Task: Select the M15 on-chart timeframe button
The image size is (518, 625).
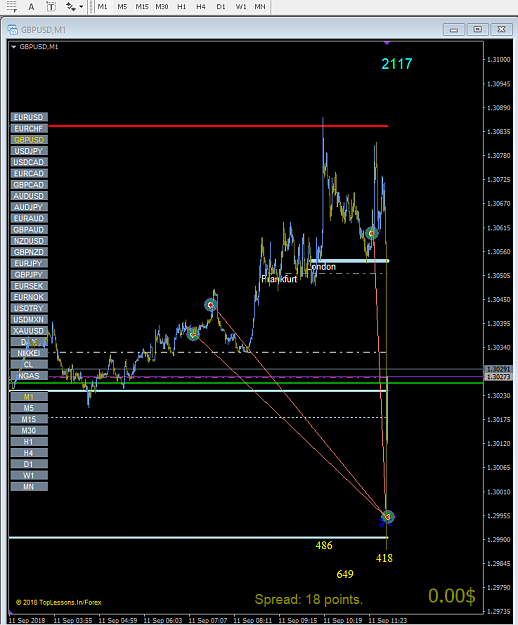Action: (x=29, y=419)
